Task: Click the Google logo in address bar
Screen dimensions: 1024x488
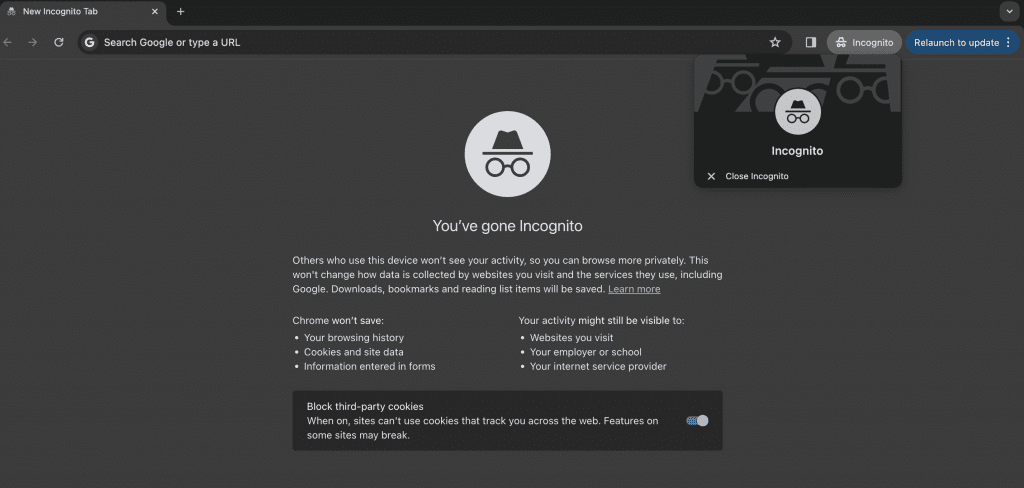Action: point(90,42)
